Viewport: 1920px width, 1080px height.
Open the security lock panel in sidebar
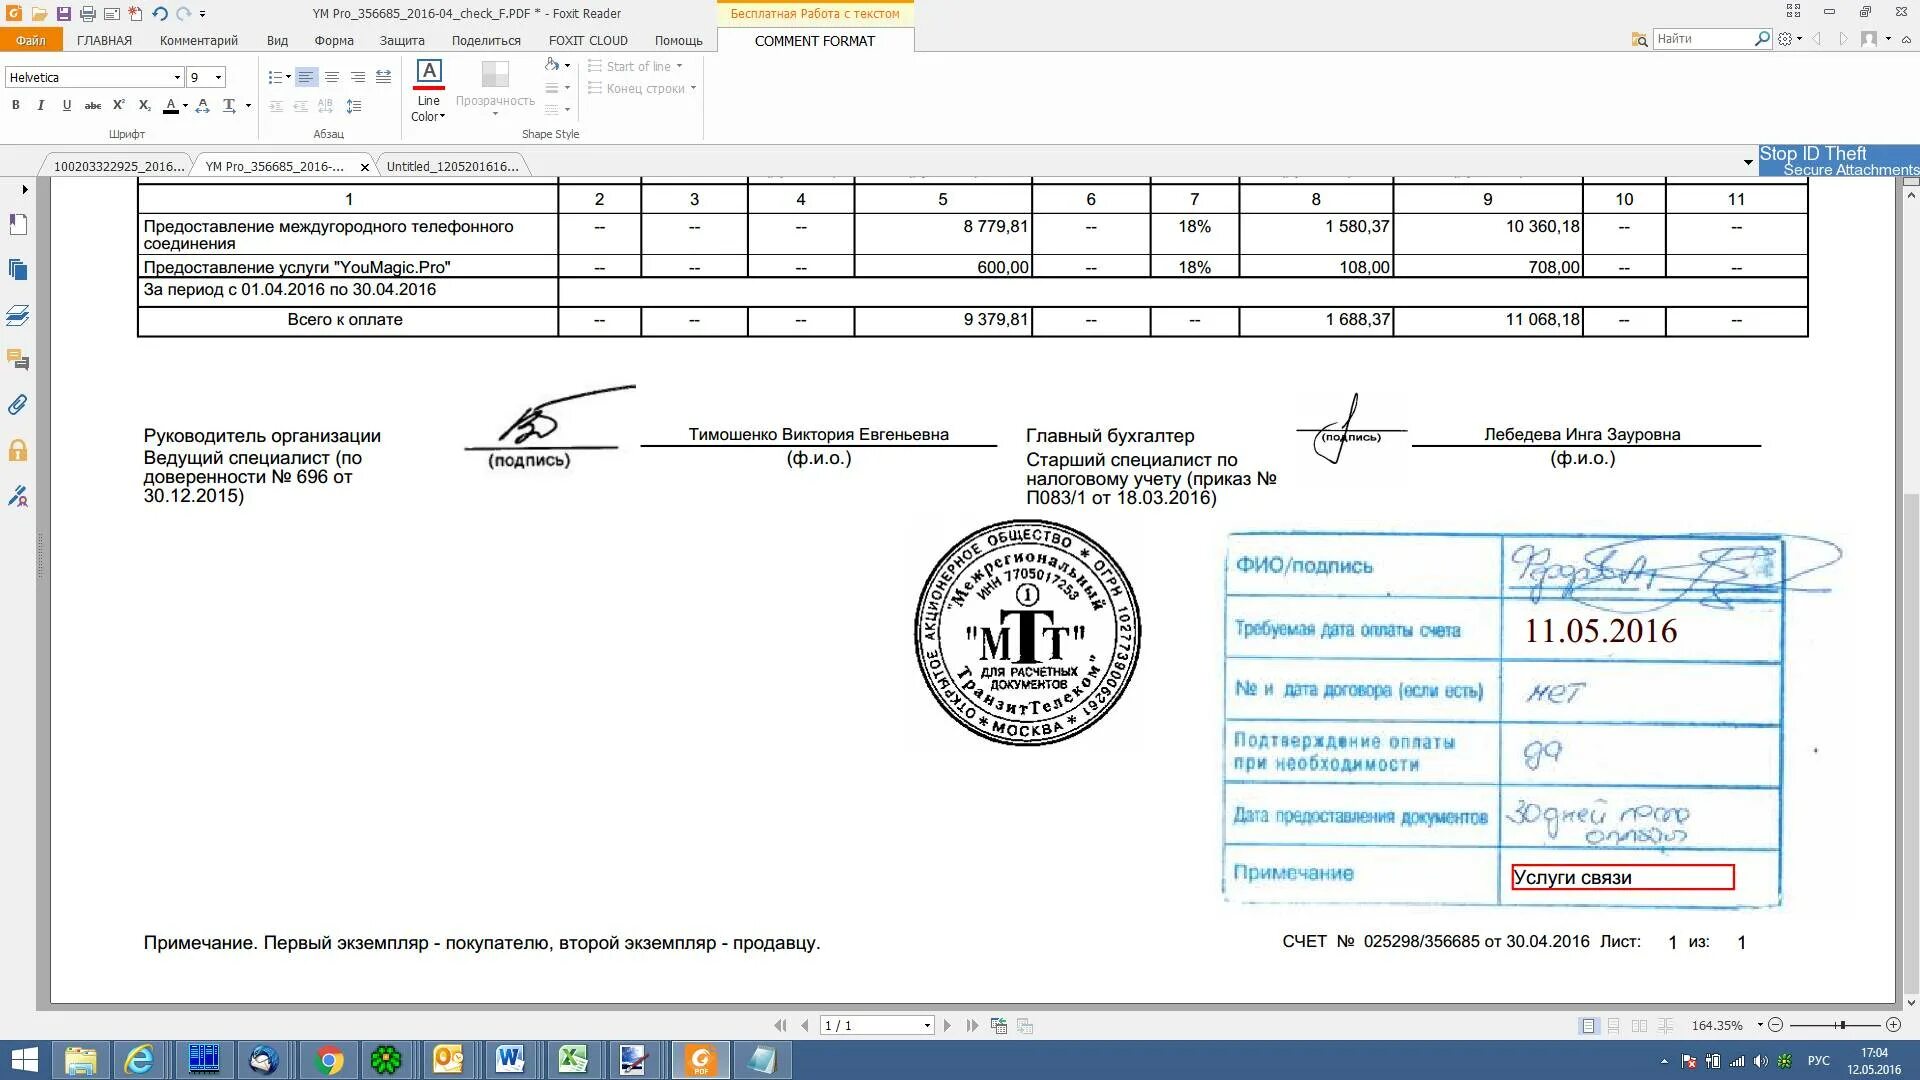(17, 450)
